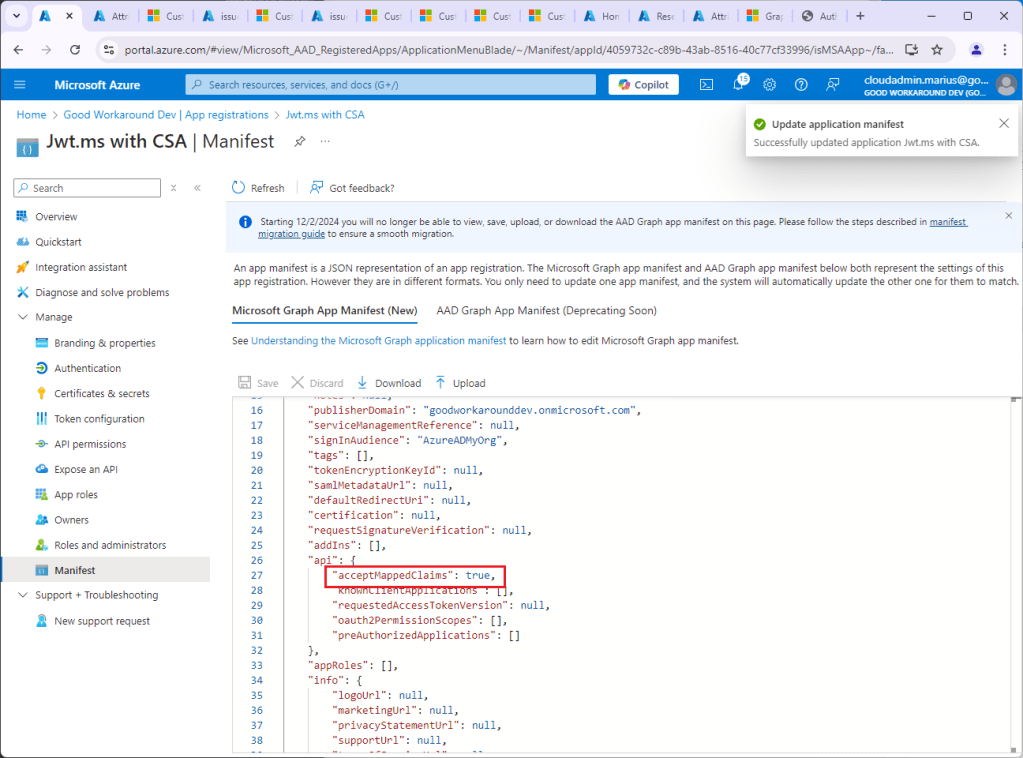Screen dimensions: 1023x758
Task: Open portal settings gear
Action: (769, 85)
